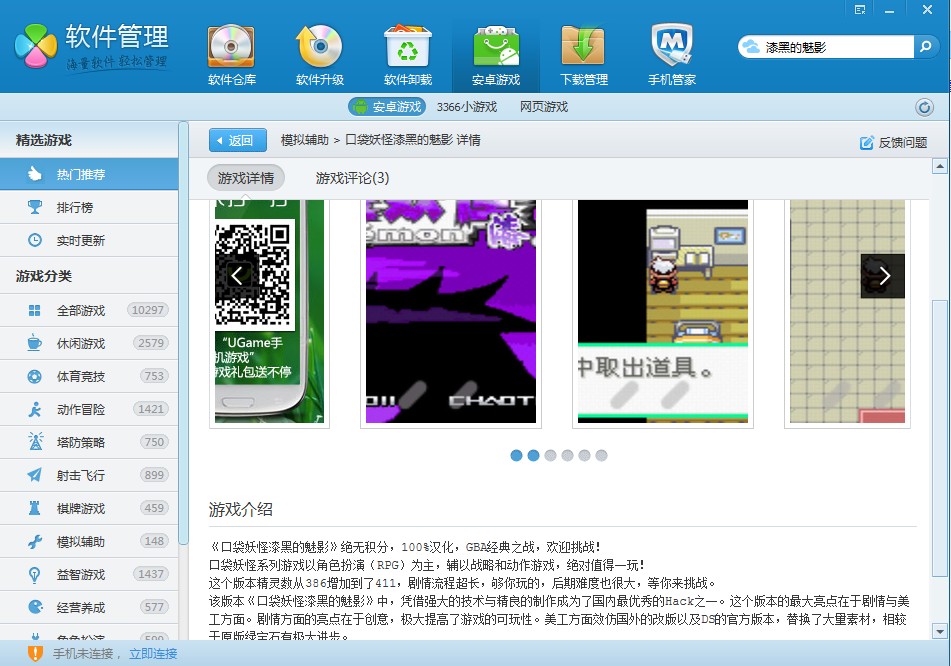
Task: Open the 游戏评论(3) reviews tab
Action: click(352, 178)
